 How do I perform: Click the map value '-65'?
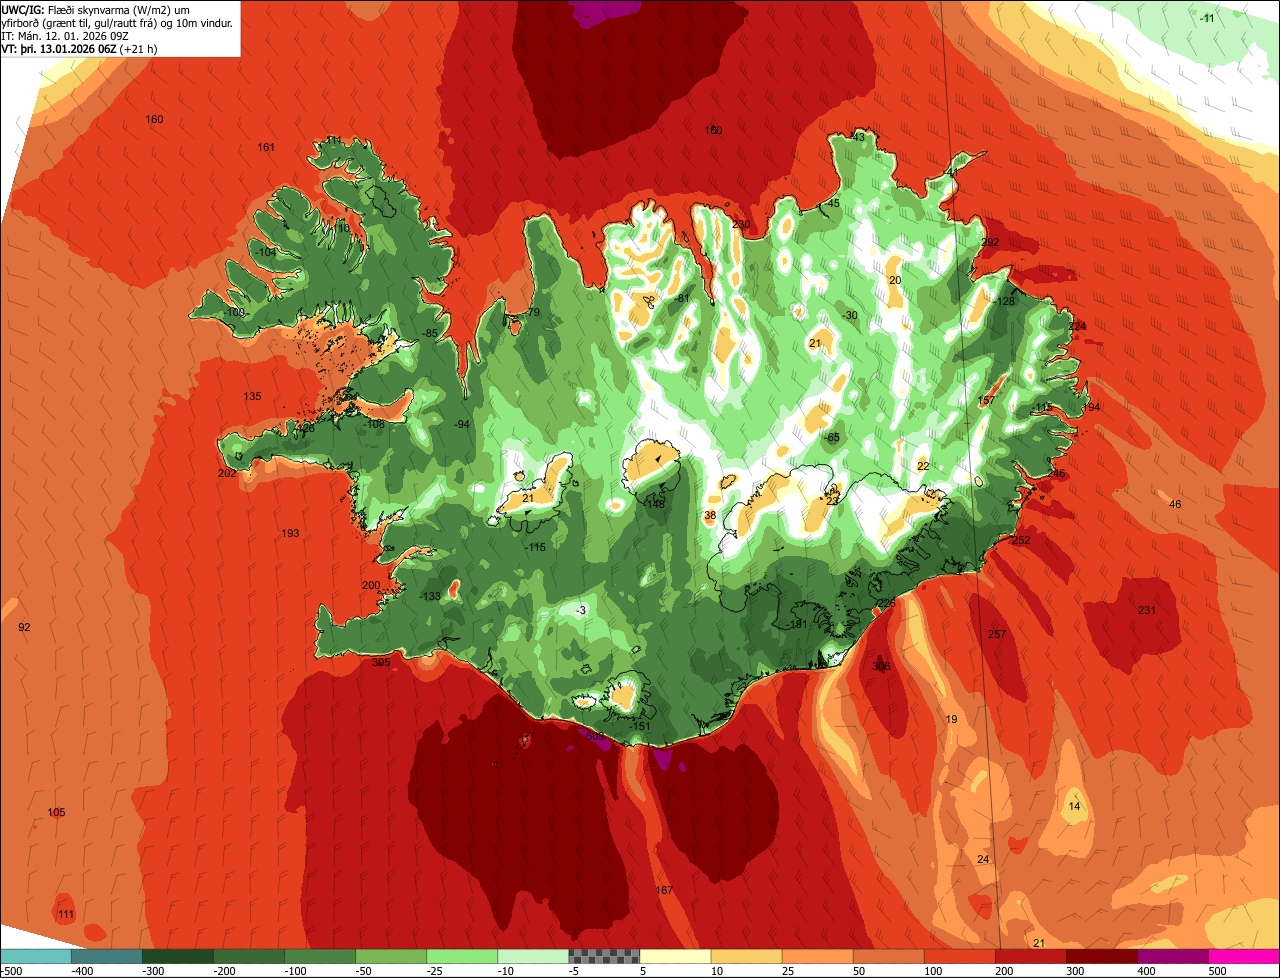coord(832,437)
